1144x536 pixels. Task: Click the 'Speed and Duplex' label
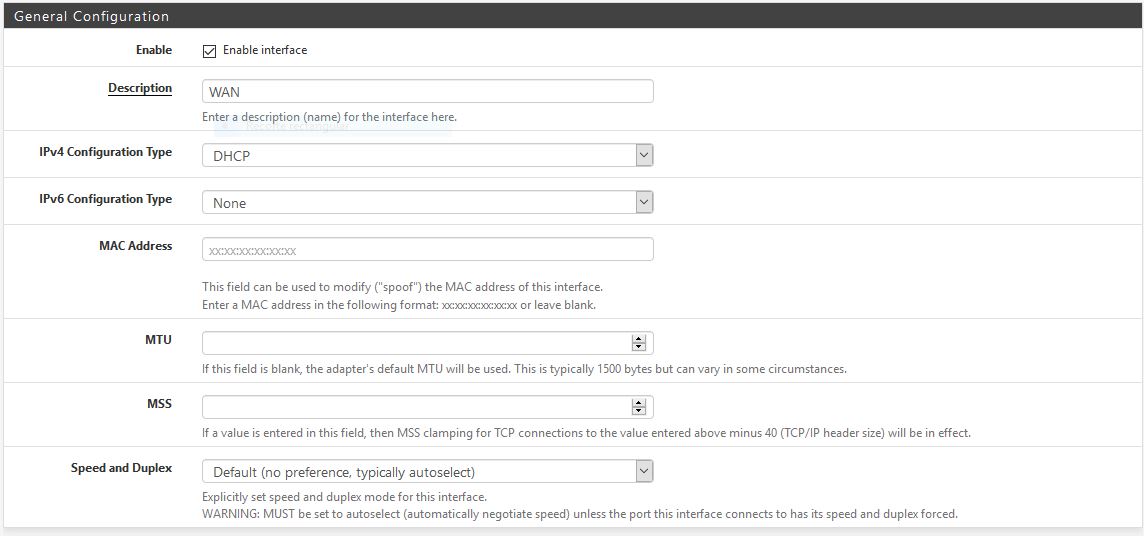121,468
